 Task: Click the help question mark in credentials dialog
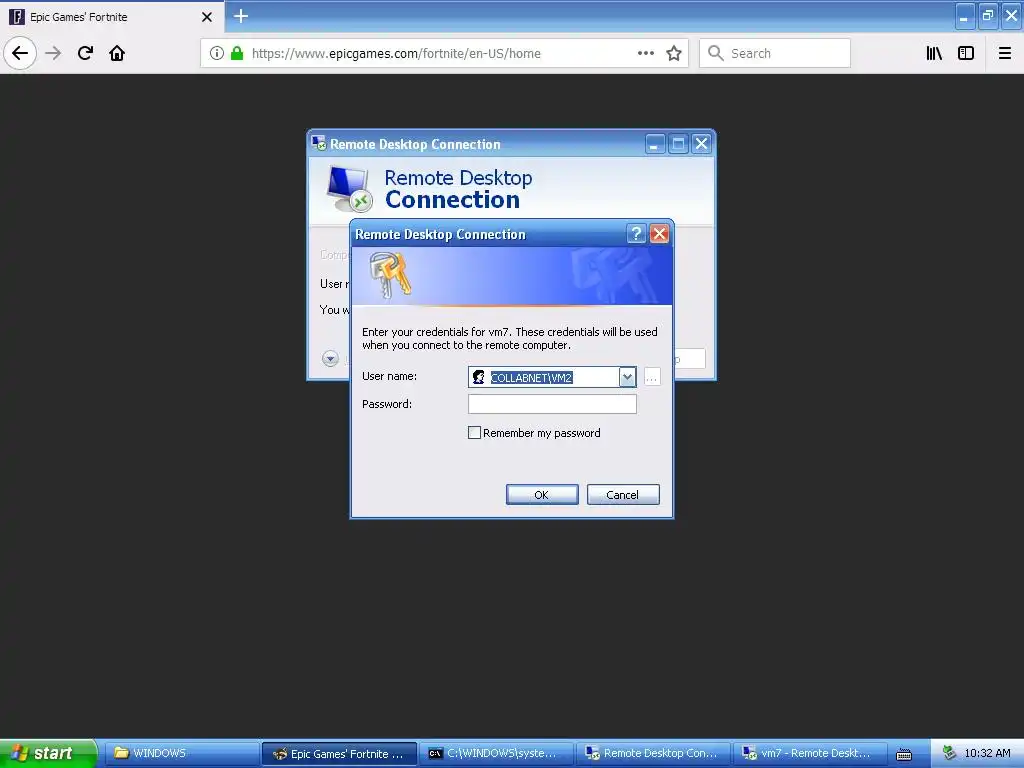[x=635, y=234]
